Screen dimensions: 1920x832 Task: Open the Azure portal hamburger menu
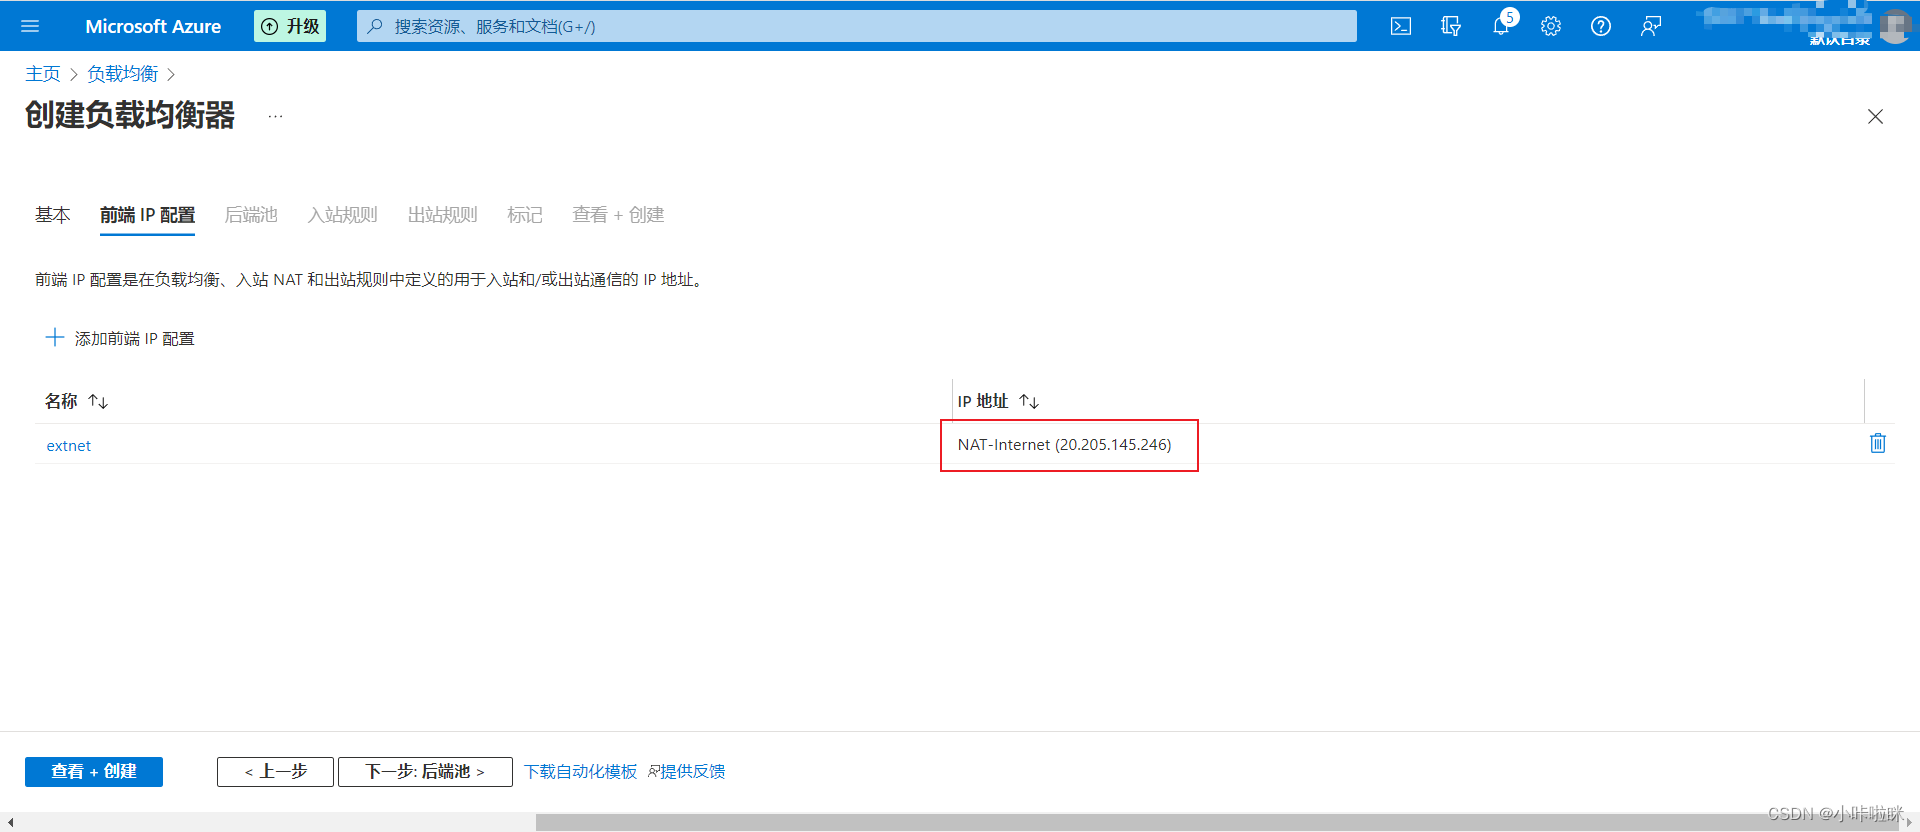30,26
